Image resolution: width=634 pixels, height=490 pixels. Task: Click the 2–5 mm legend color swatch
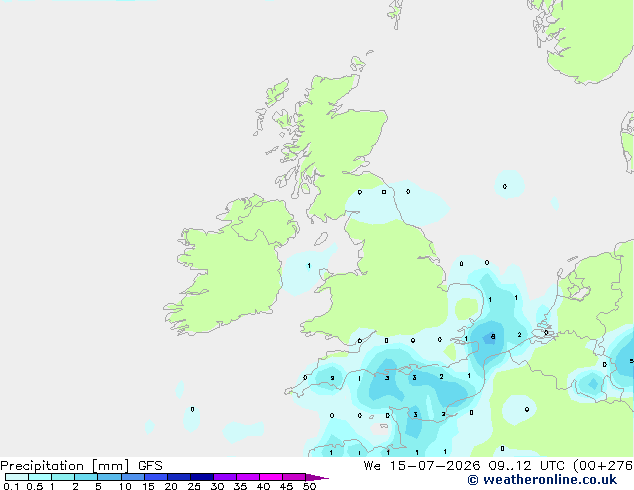point(86,477)
